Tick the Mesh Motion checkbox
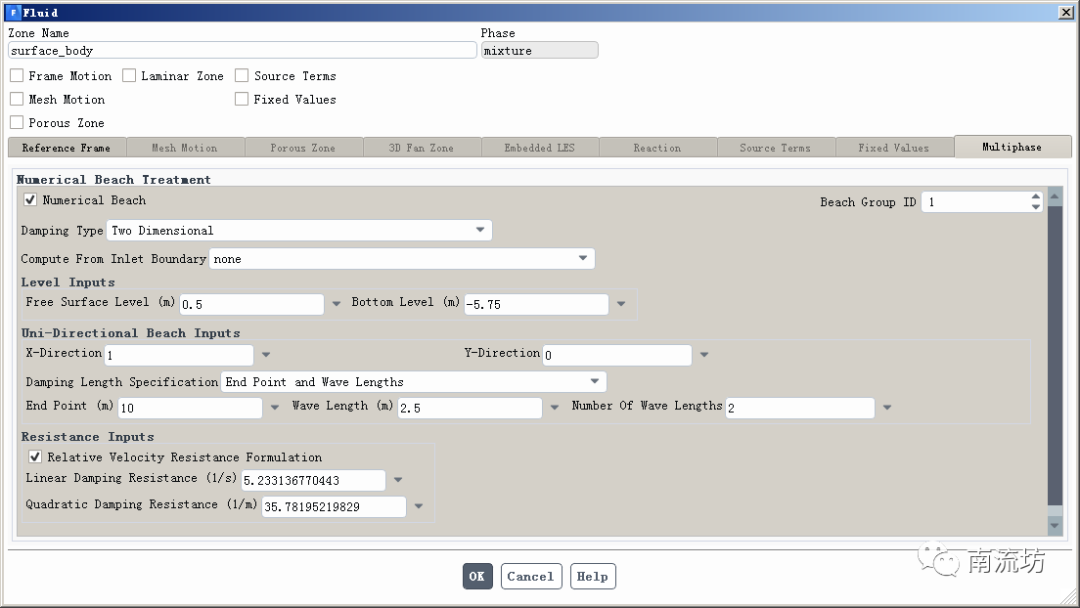 click(17, 99)
